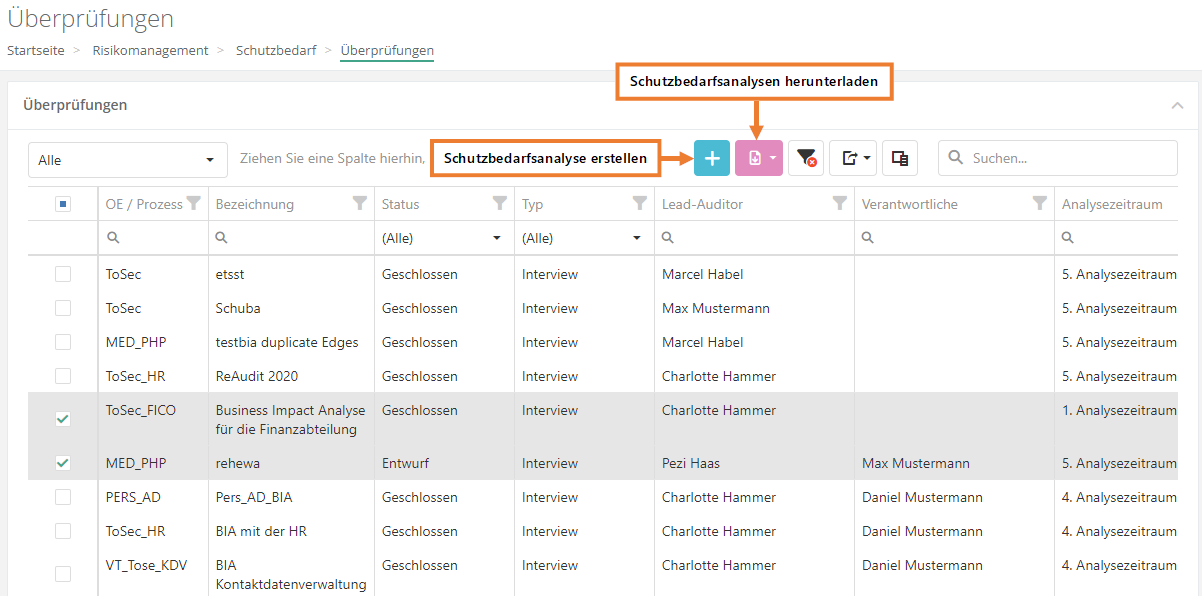Click filter icon on OE / Prozess column

pyautogui.click(x=194, y=204)
